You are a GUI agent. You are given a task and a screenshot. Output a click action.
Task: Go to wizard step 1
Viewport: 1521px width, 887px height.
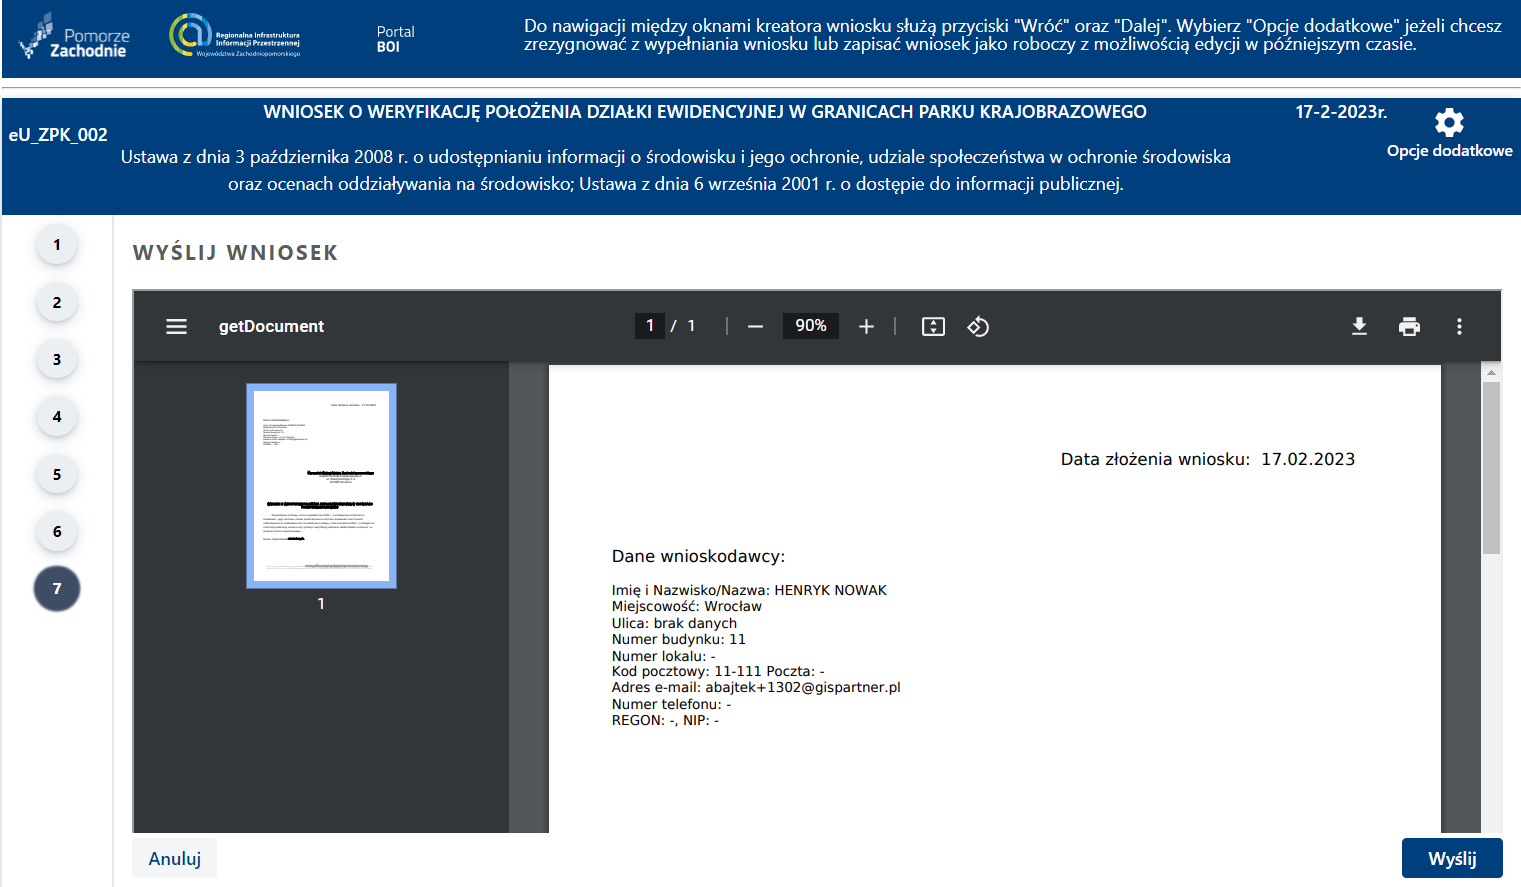[x=57, y=245]
